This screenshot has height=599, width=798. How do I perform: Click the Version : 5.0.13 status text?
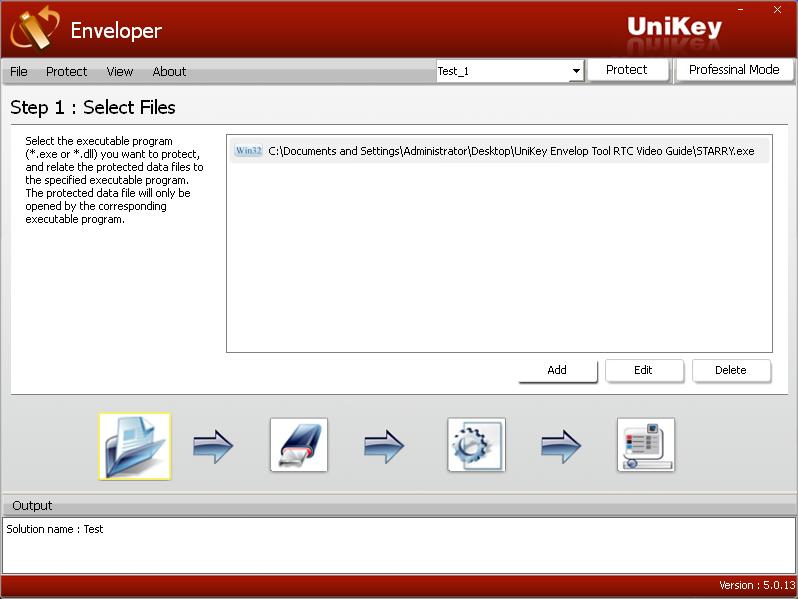[757, 585]
